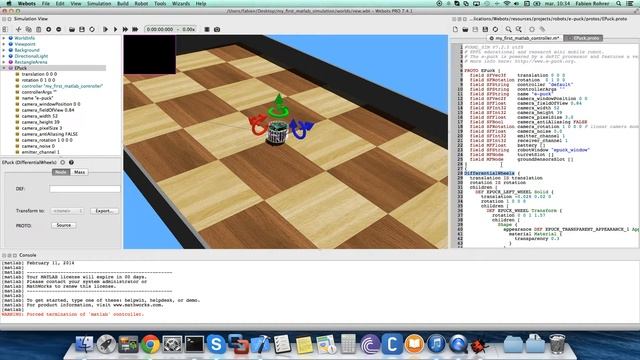This screenshot has width=640, height=360.
Task: Revert the simulation with circular arrow icon
Action: coord(92,29)
